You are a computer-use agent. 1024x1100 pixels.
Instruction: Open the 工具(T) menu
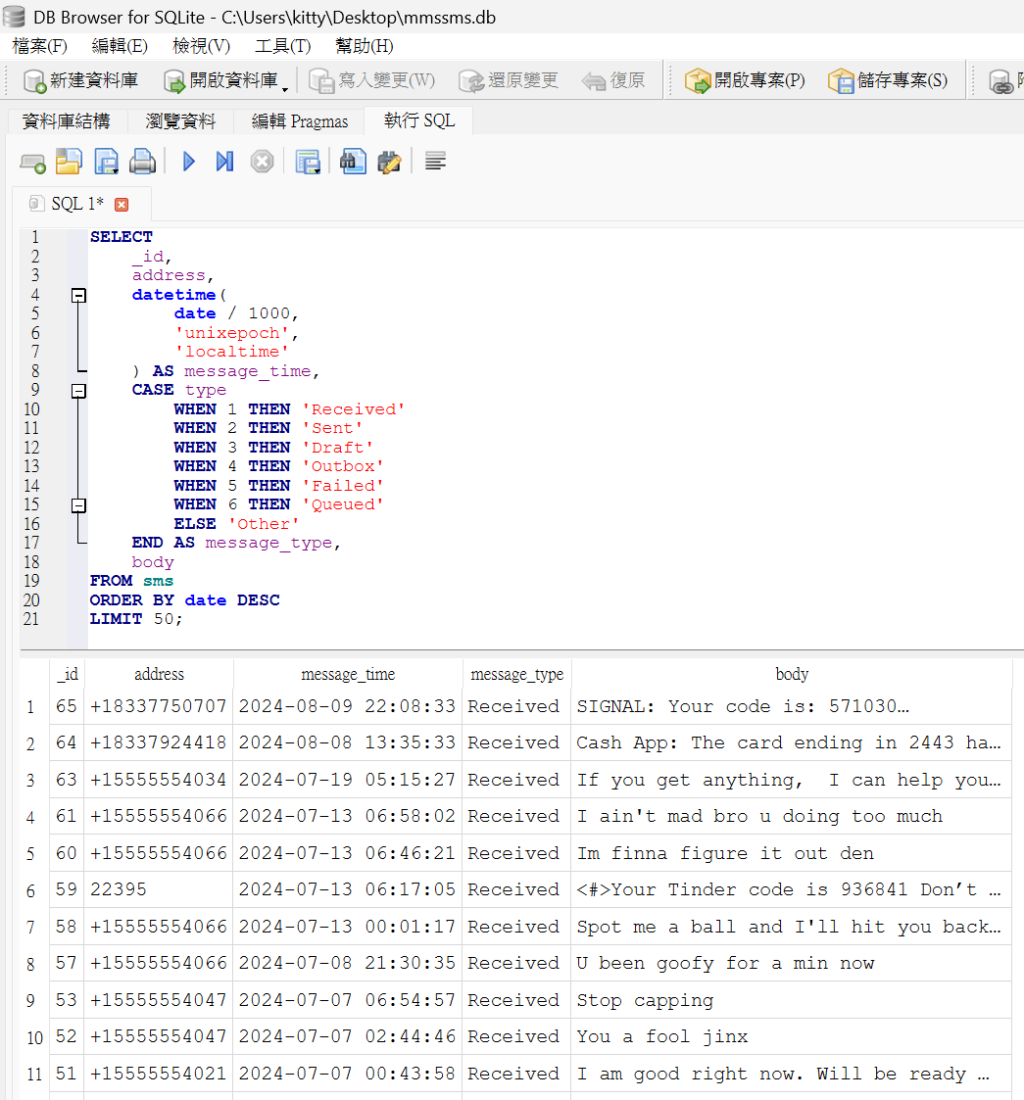283,46
